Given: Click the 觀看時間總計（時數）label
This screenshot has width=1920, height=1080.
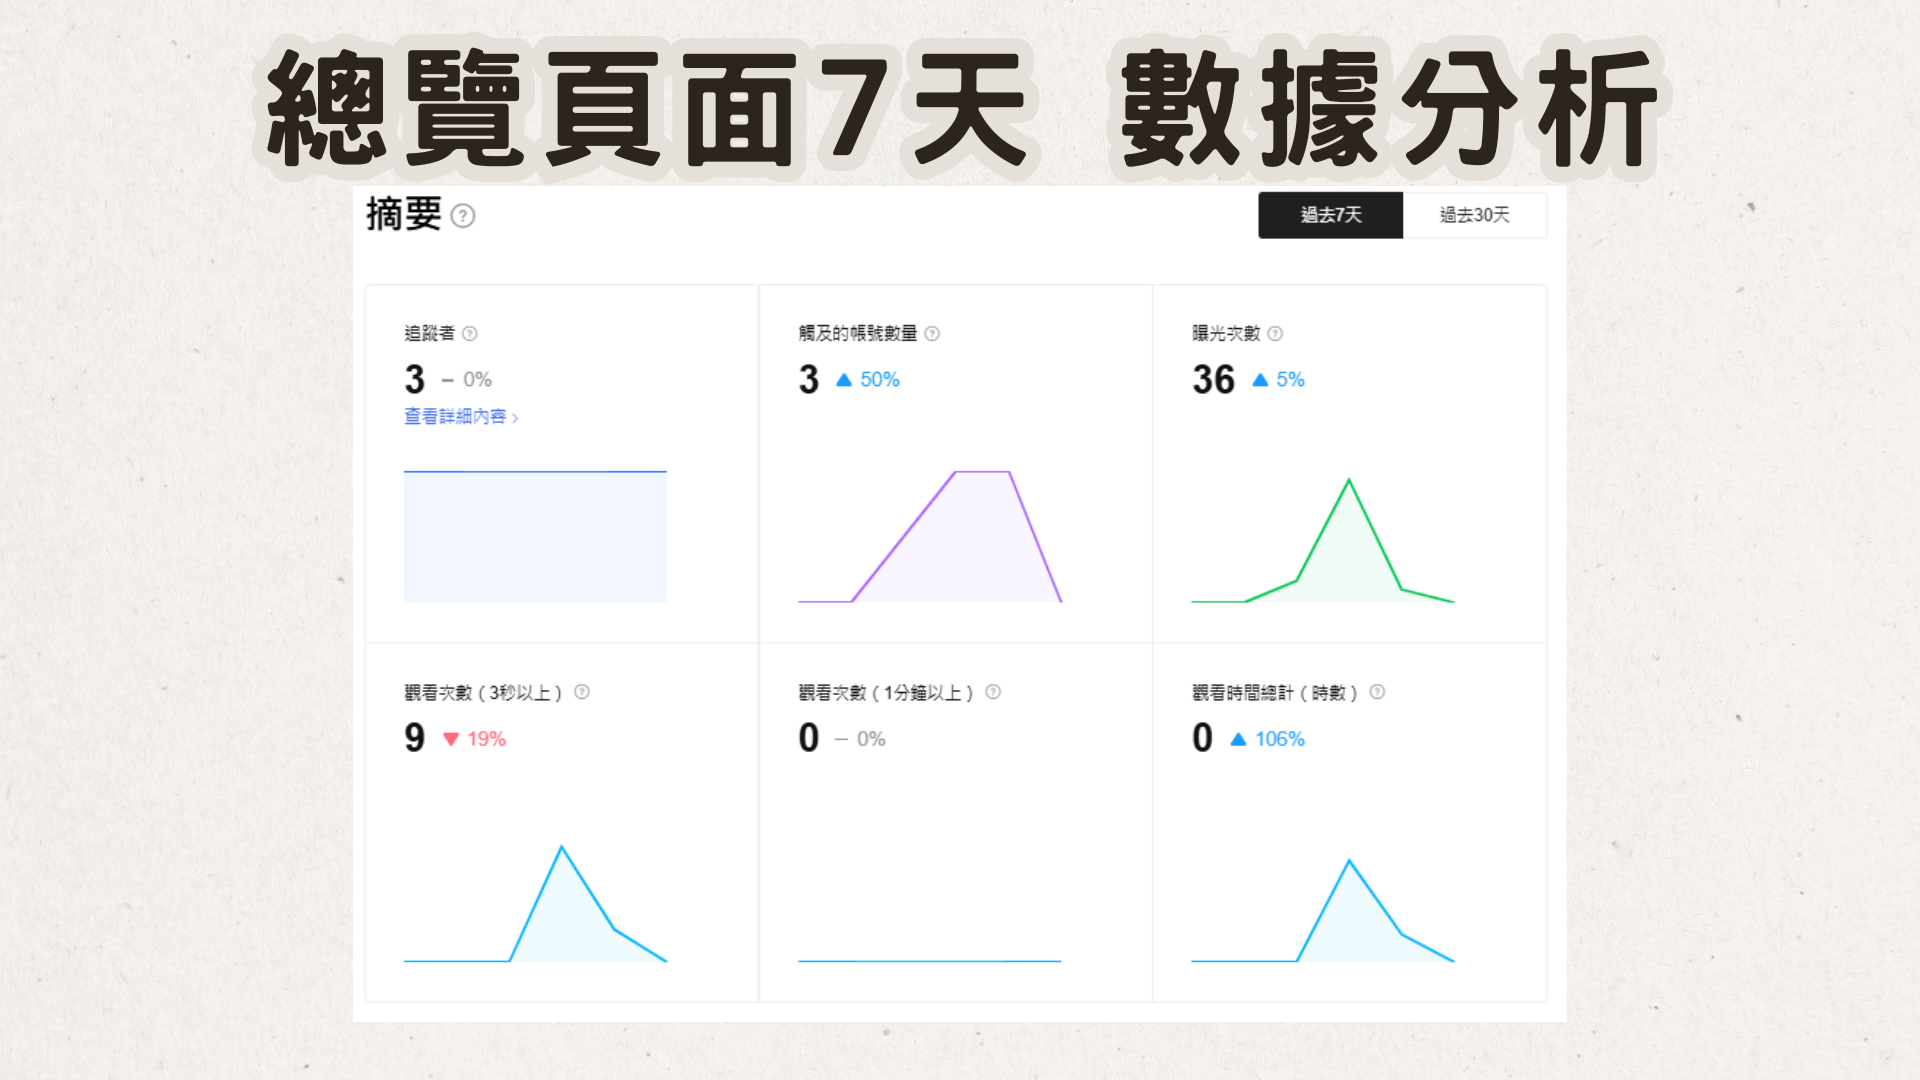Looking at the screenshot, I should (1276, 692).
